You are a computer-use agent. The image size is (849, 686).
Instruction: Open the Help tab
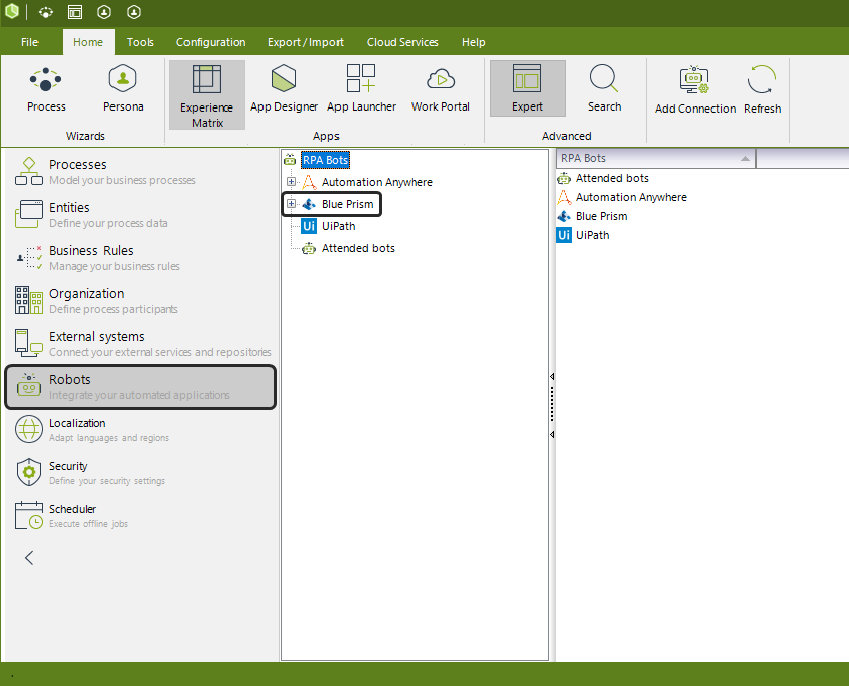[474, 42]
